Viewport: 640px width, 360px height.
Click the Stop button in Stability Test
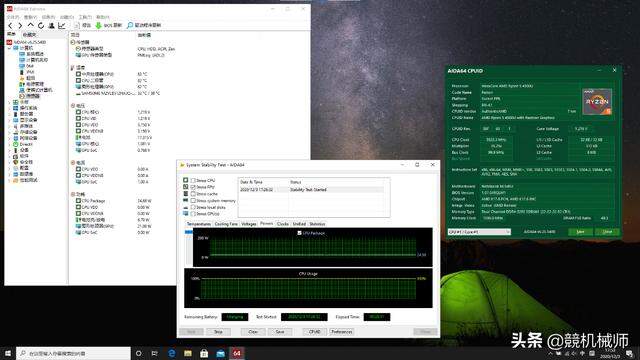[218, 331]
